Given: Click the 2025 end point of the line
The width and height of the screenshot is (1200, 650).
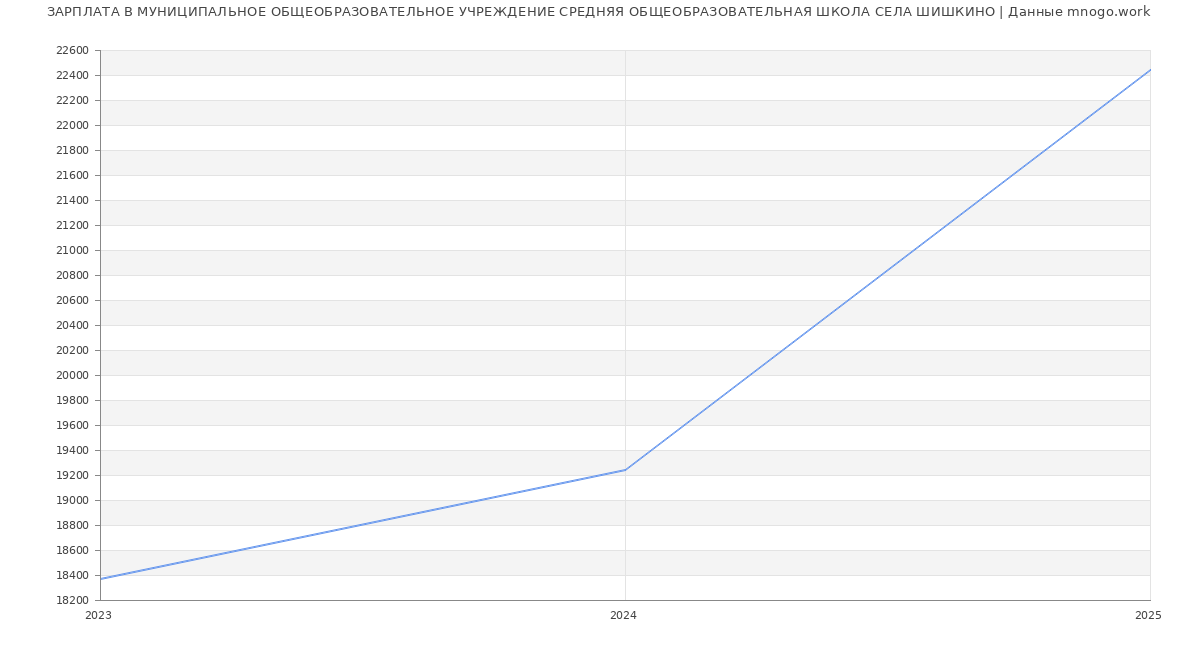Looking at the screenshot, I should (x=1149, y=70).
